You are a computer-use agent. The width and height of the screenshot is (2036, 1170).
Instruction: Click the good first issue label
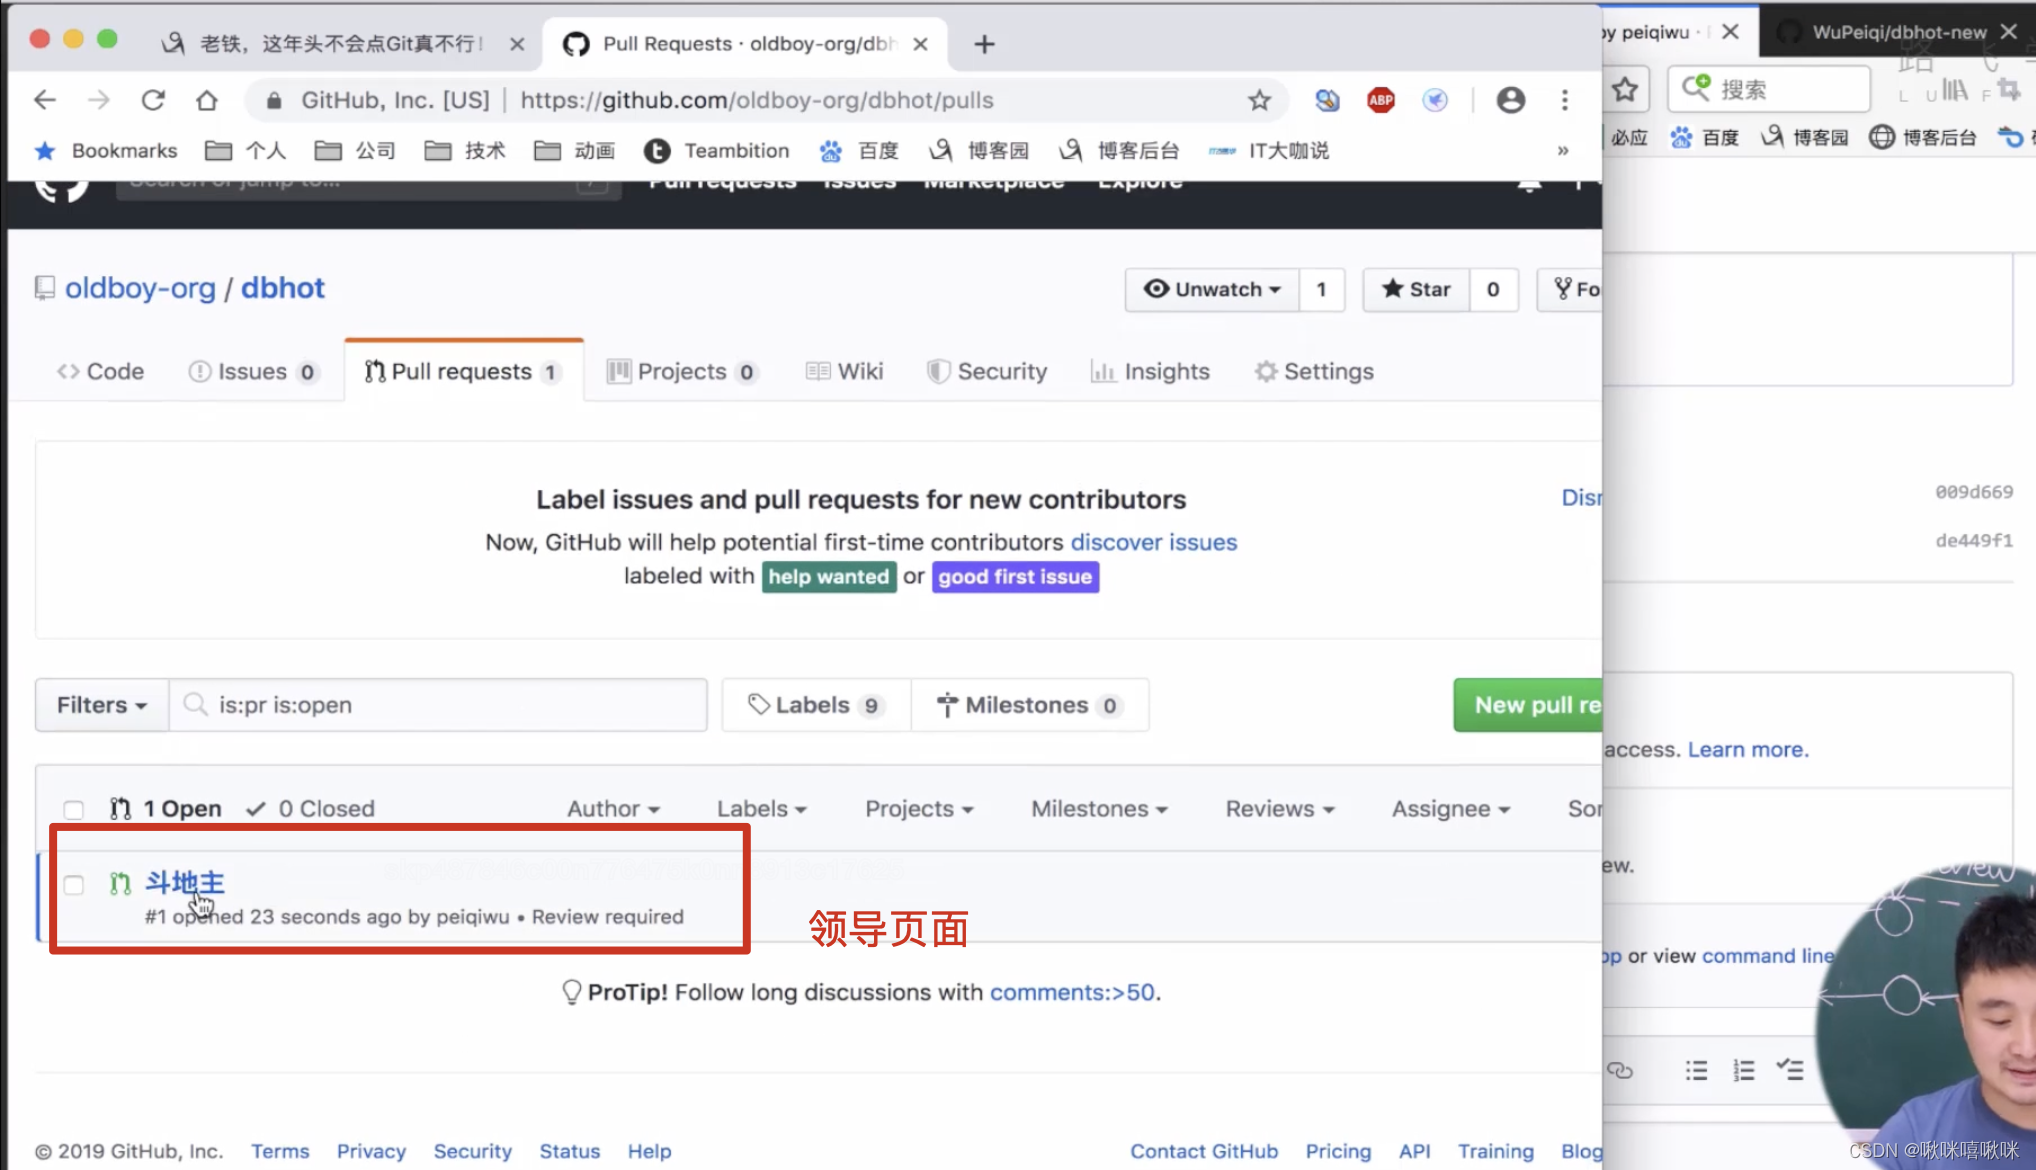point(1015,577)
